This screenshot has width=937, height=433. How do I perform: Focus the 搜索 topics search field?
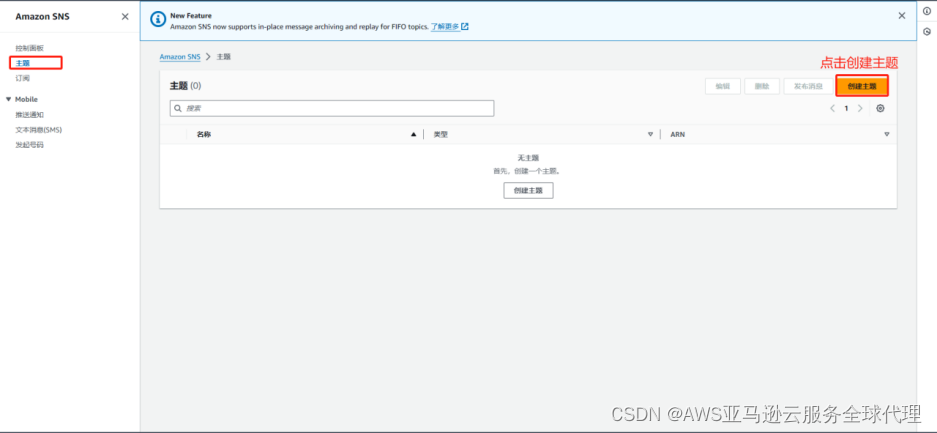(x=332, y=108)
